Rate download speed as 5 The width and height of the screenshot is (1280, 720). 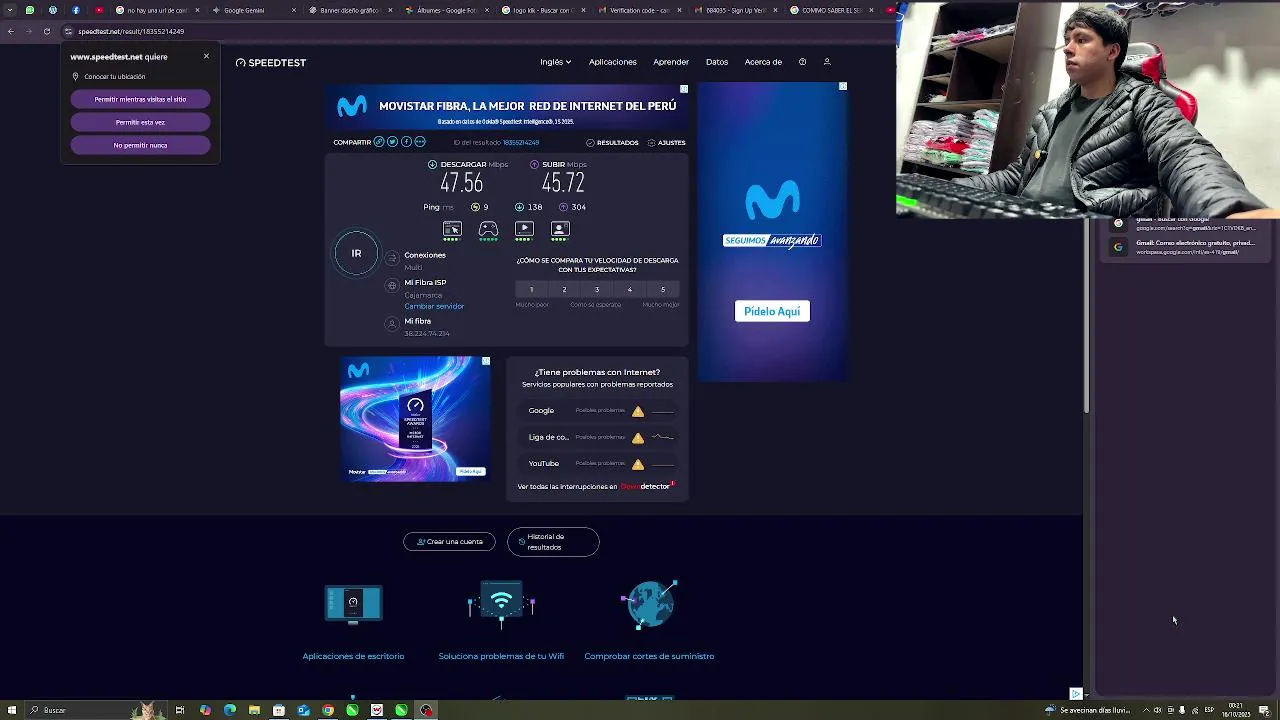[x=662, y=290]
